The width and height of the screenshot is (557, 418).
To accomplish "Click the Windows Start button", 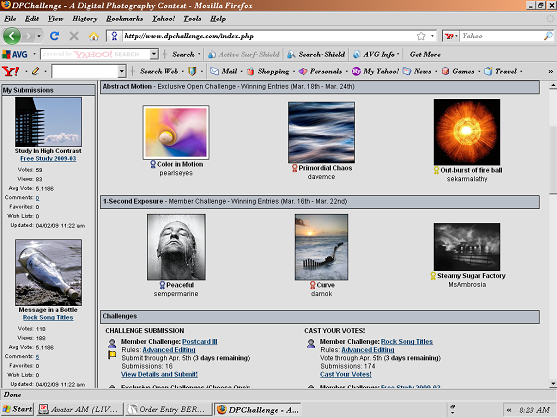I will coord(18,409).
